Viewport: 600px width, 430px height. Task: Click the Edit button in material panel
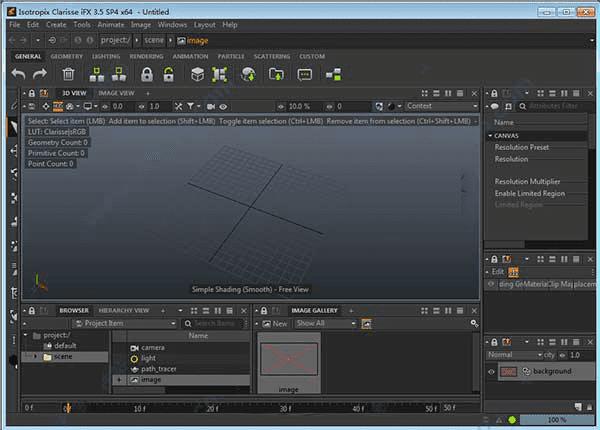click(497, 271)
